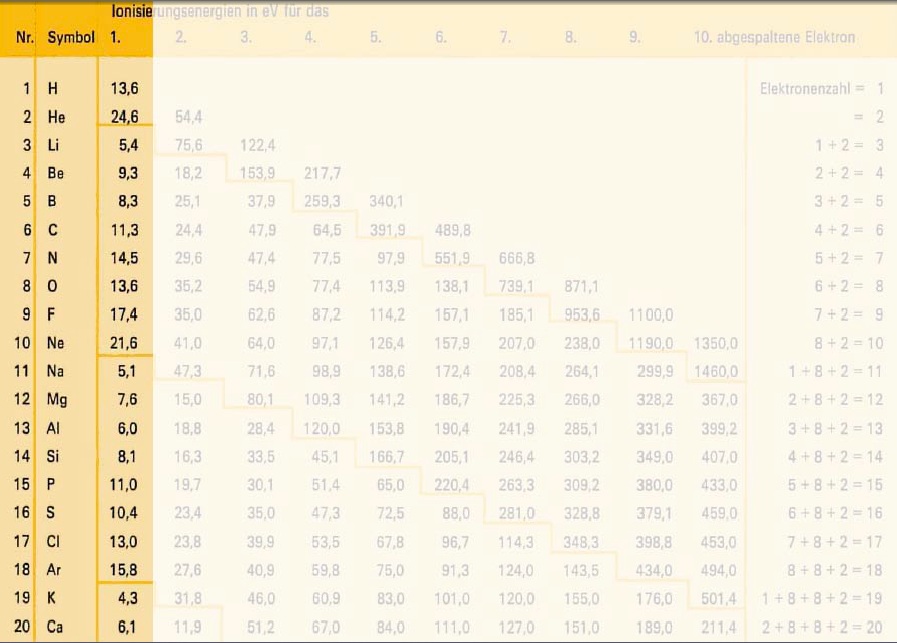Click phosphorus' first ionisation energy 11,0
This screenshot has width=897, height=643.
[x=124, y=485]
